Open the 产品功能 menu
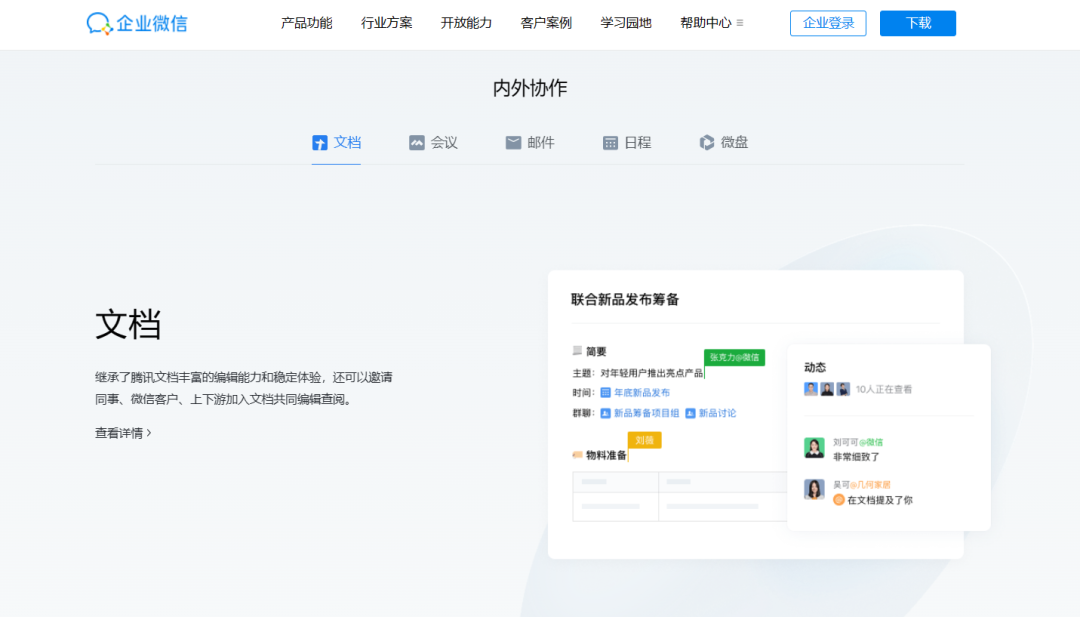Viewport: 1080px width, 617px height. tap(307, 23)
